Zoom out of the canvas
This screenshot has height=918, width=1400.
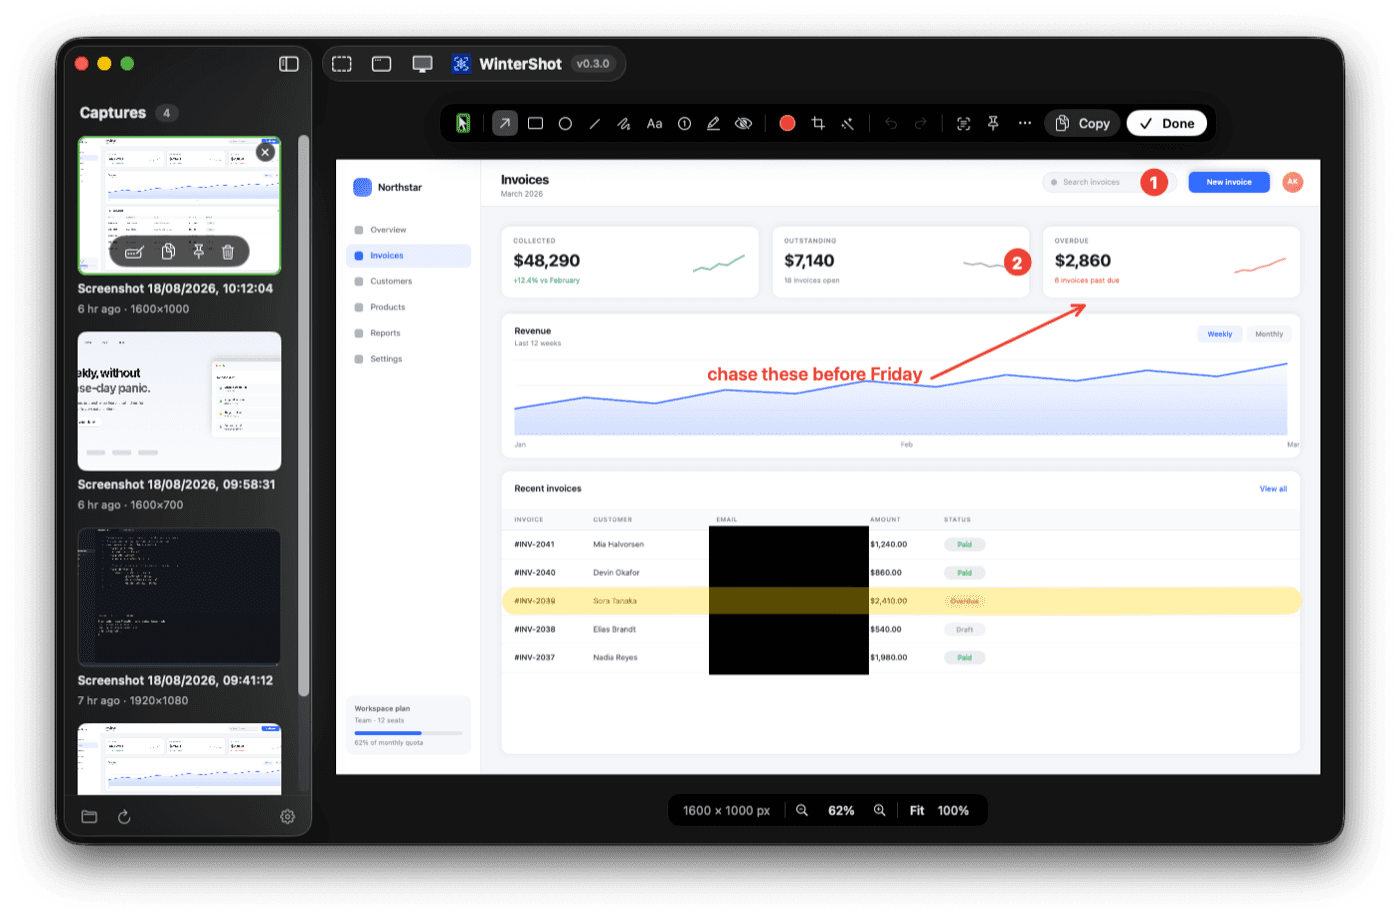(802, 810)
